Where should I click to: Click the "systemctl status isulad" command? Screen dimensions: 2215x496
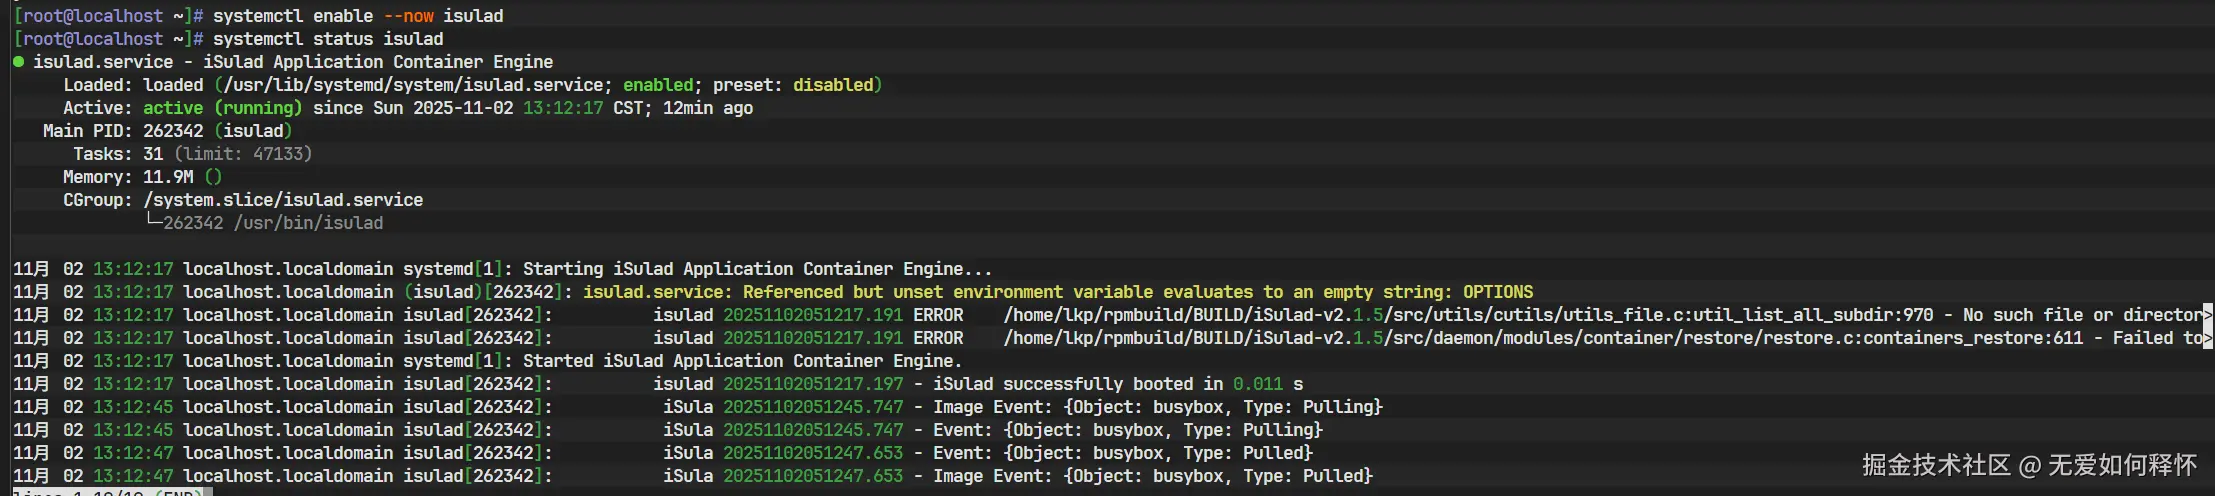tap(328, 39)
